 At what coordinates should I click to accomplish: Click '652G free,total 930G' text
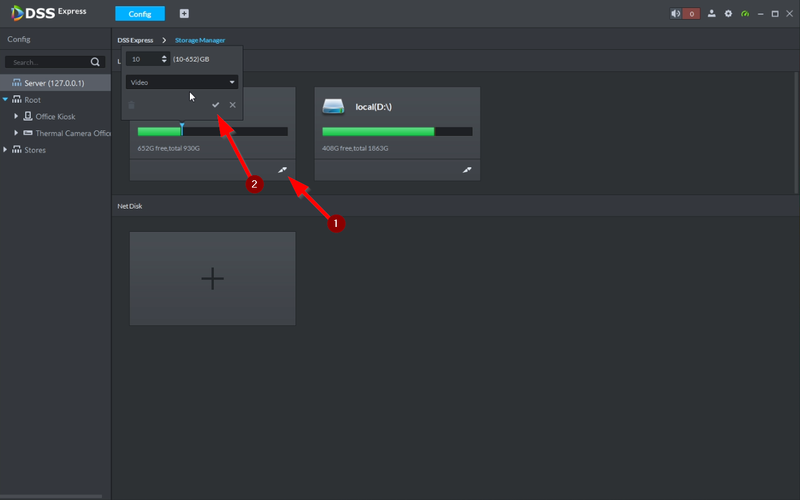pos(168,148)
